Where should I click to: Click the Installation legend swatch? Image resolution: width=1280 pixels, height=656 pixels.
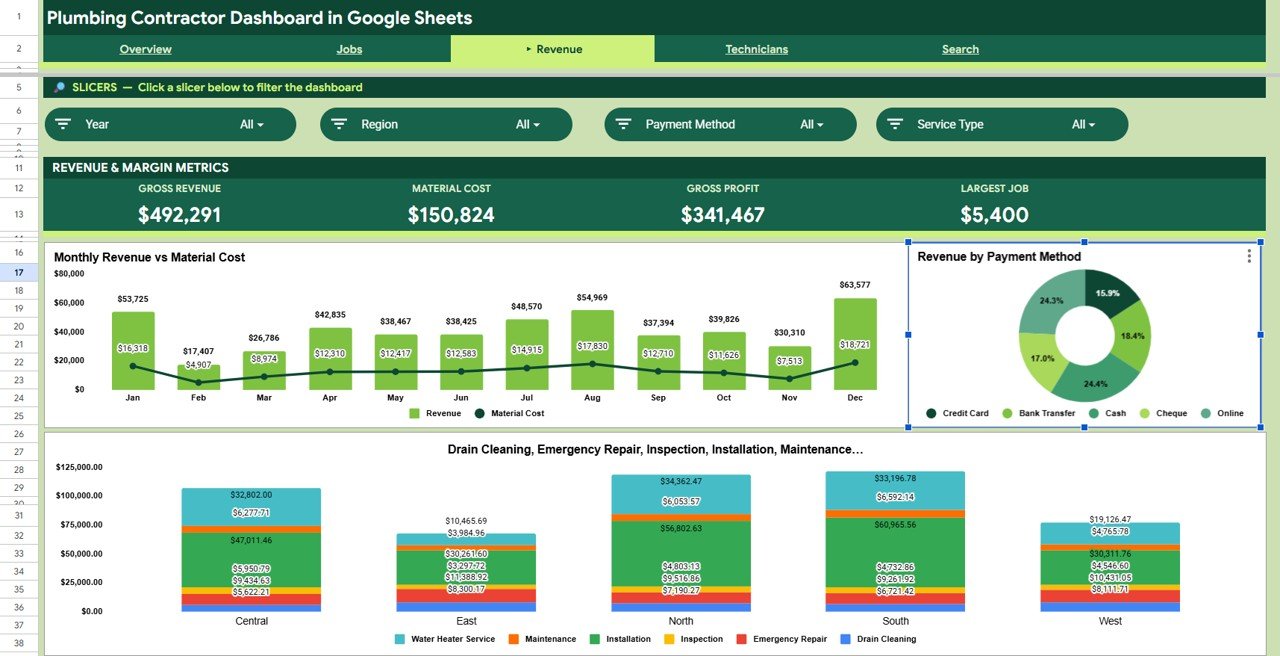pyautogui.click(x=595, y=639)
